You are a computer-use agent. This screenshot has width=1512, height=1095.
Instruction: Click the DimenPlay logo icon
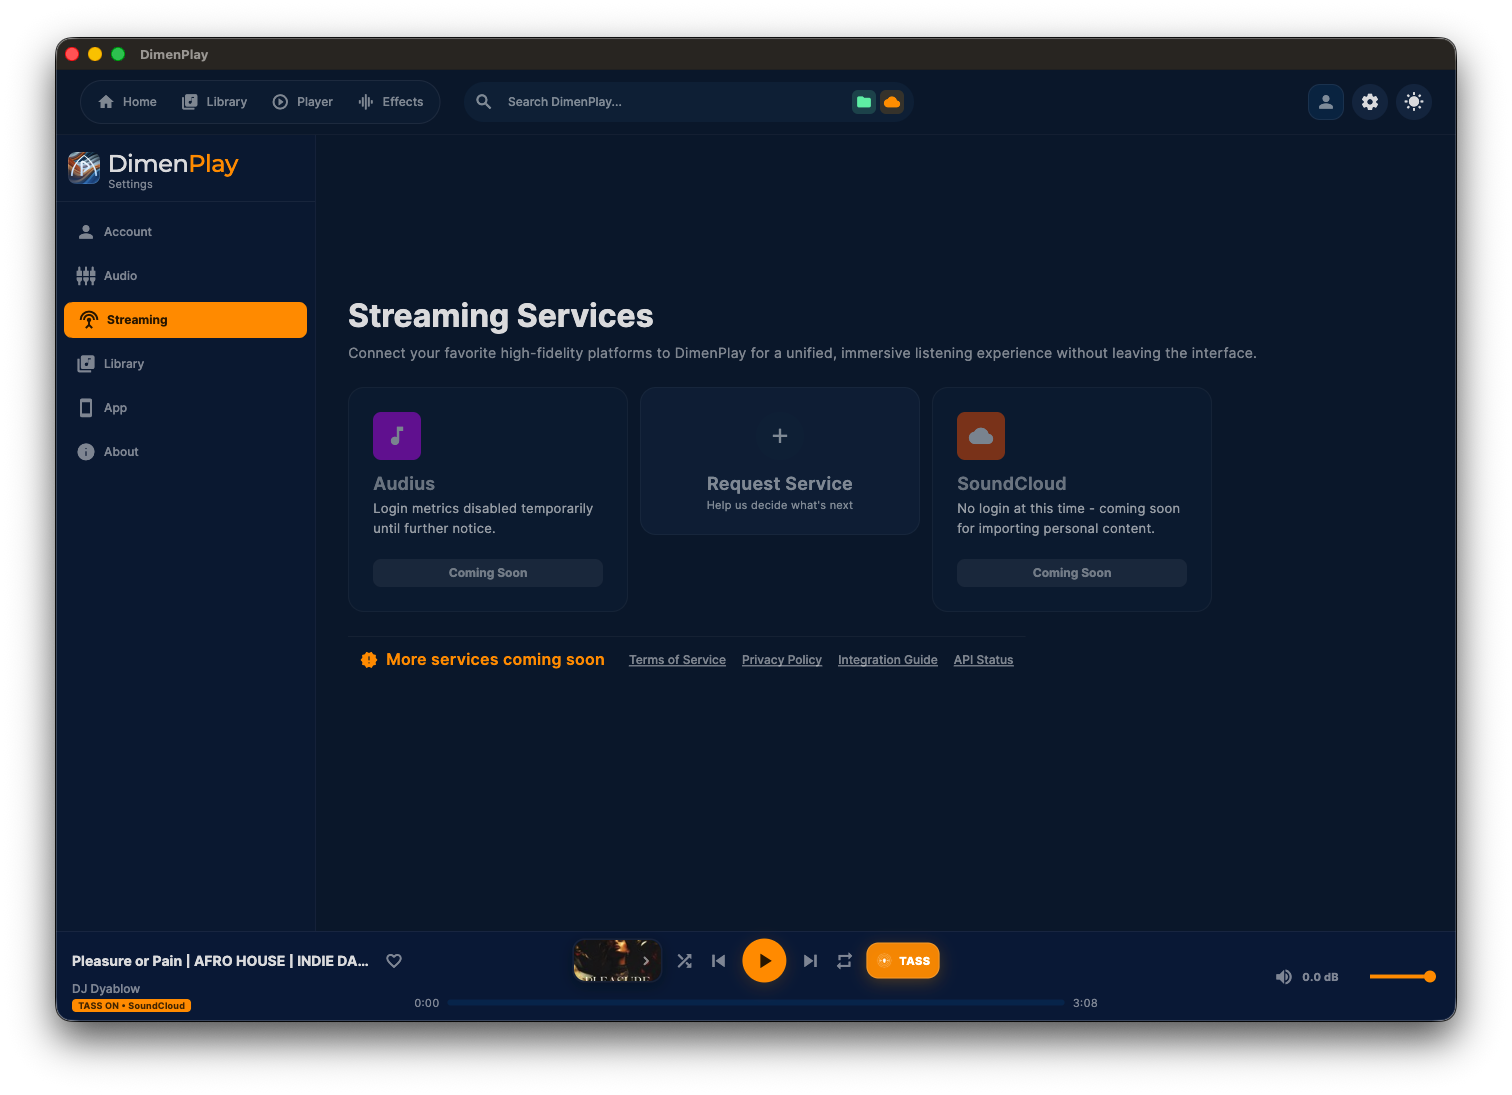[x=84, y=168]
